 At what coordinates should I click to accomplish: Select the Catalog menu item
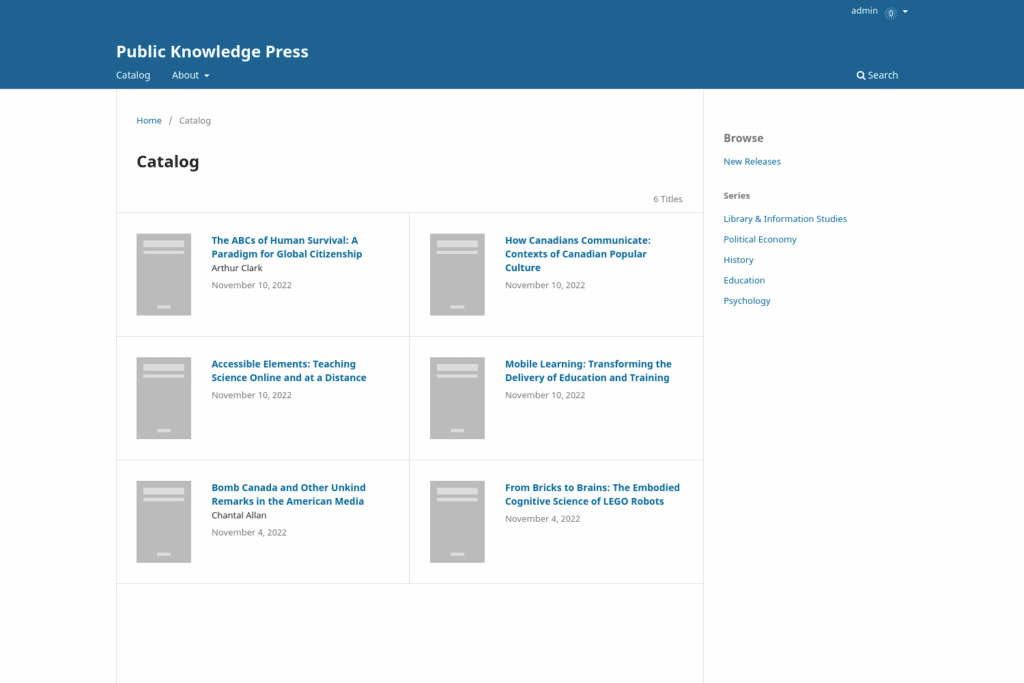coord(132,75)
